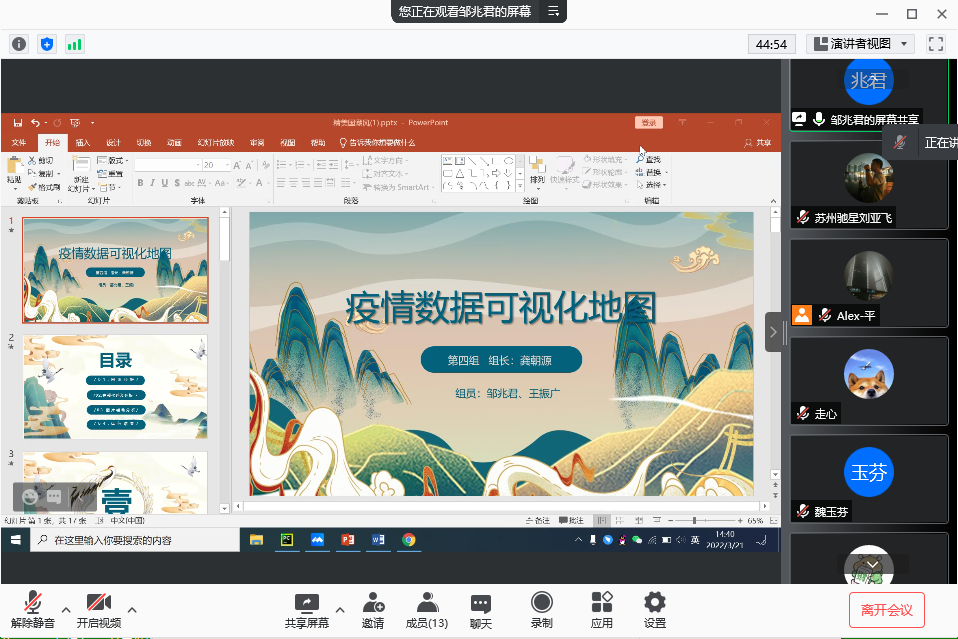Open the screen-sharing options menu at top
The image size is (958, 639).
[553, 12]
